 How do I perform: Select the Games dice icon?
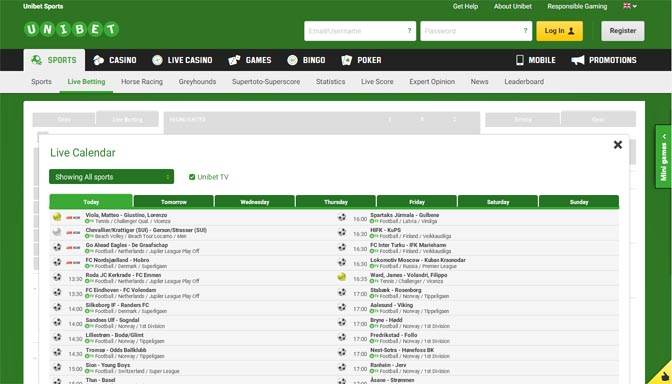click(234, 60)
